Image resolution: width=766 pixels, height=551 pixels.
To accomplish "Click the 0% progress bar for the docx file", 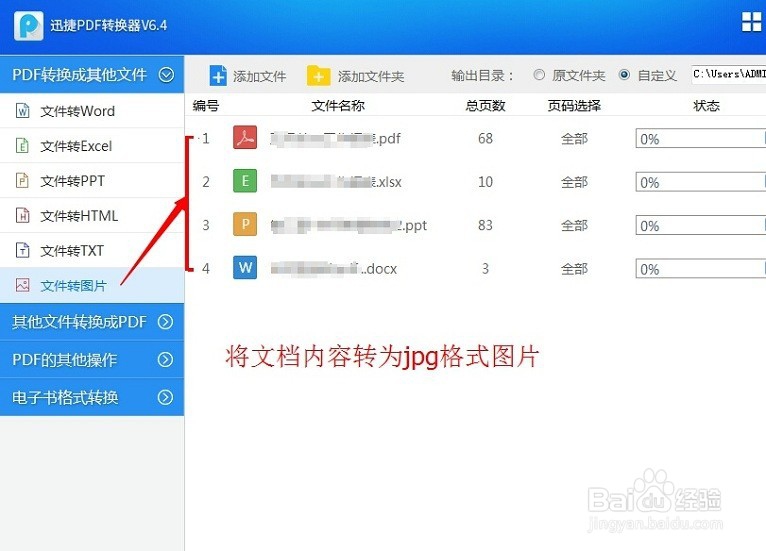I will 701,269.
